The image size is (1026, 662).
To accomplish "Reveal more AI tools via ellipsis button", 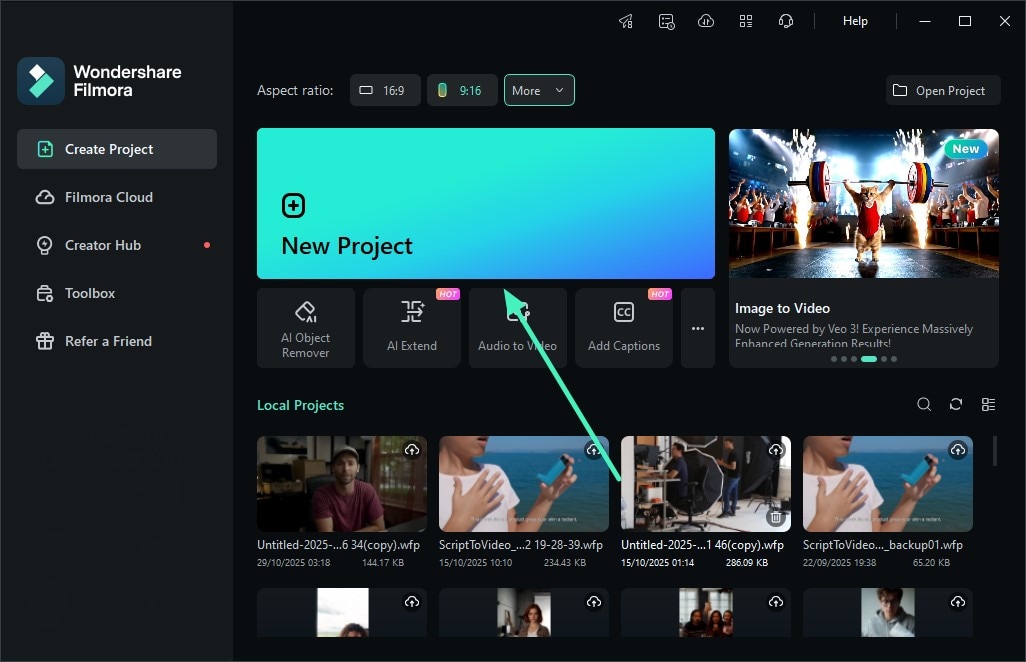I will click(x=697, y=327).
